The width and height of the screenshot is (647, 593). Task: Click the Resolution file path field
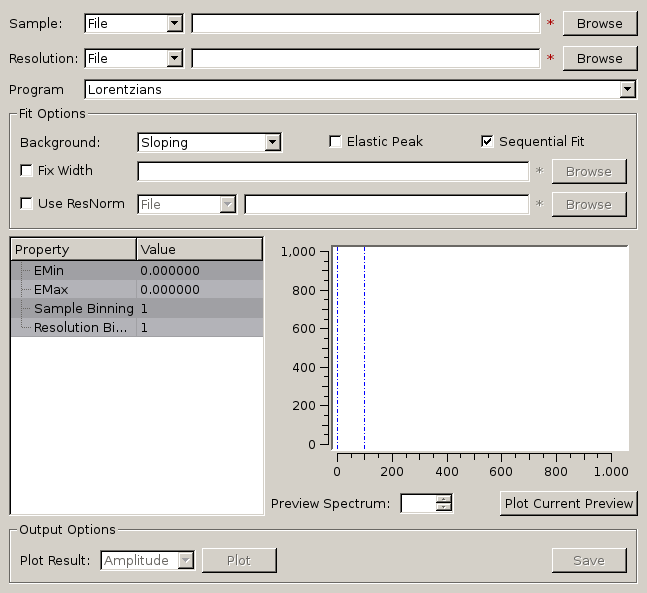pyautogui.click(x=365, y=59)
